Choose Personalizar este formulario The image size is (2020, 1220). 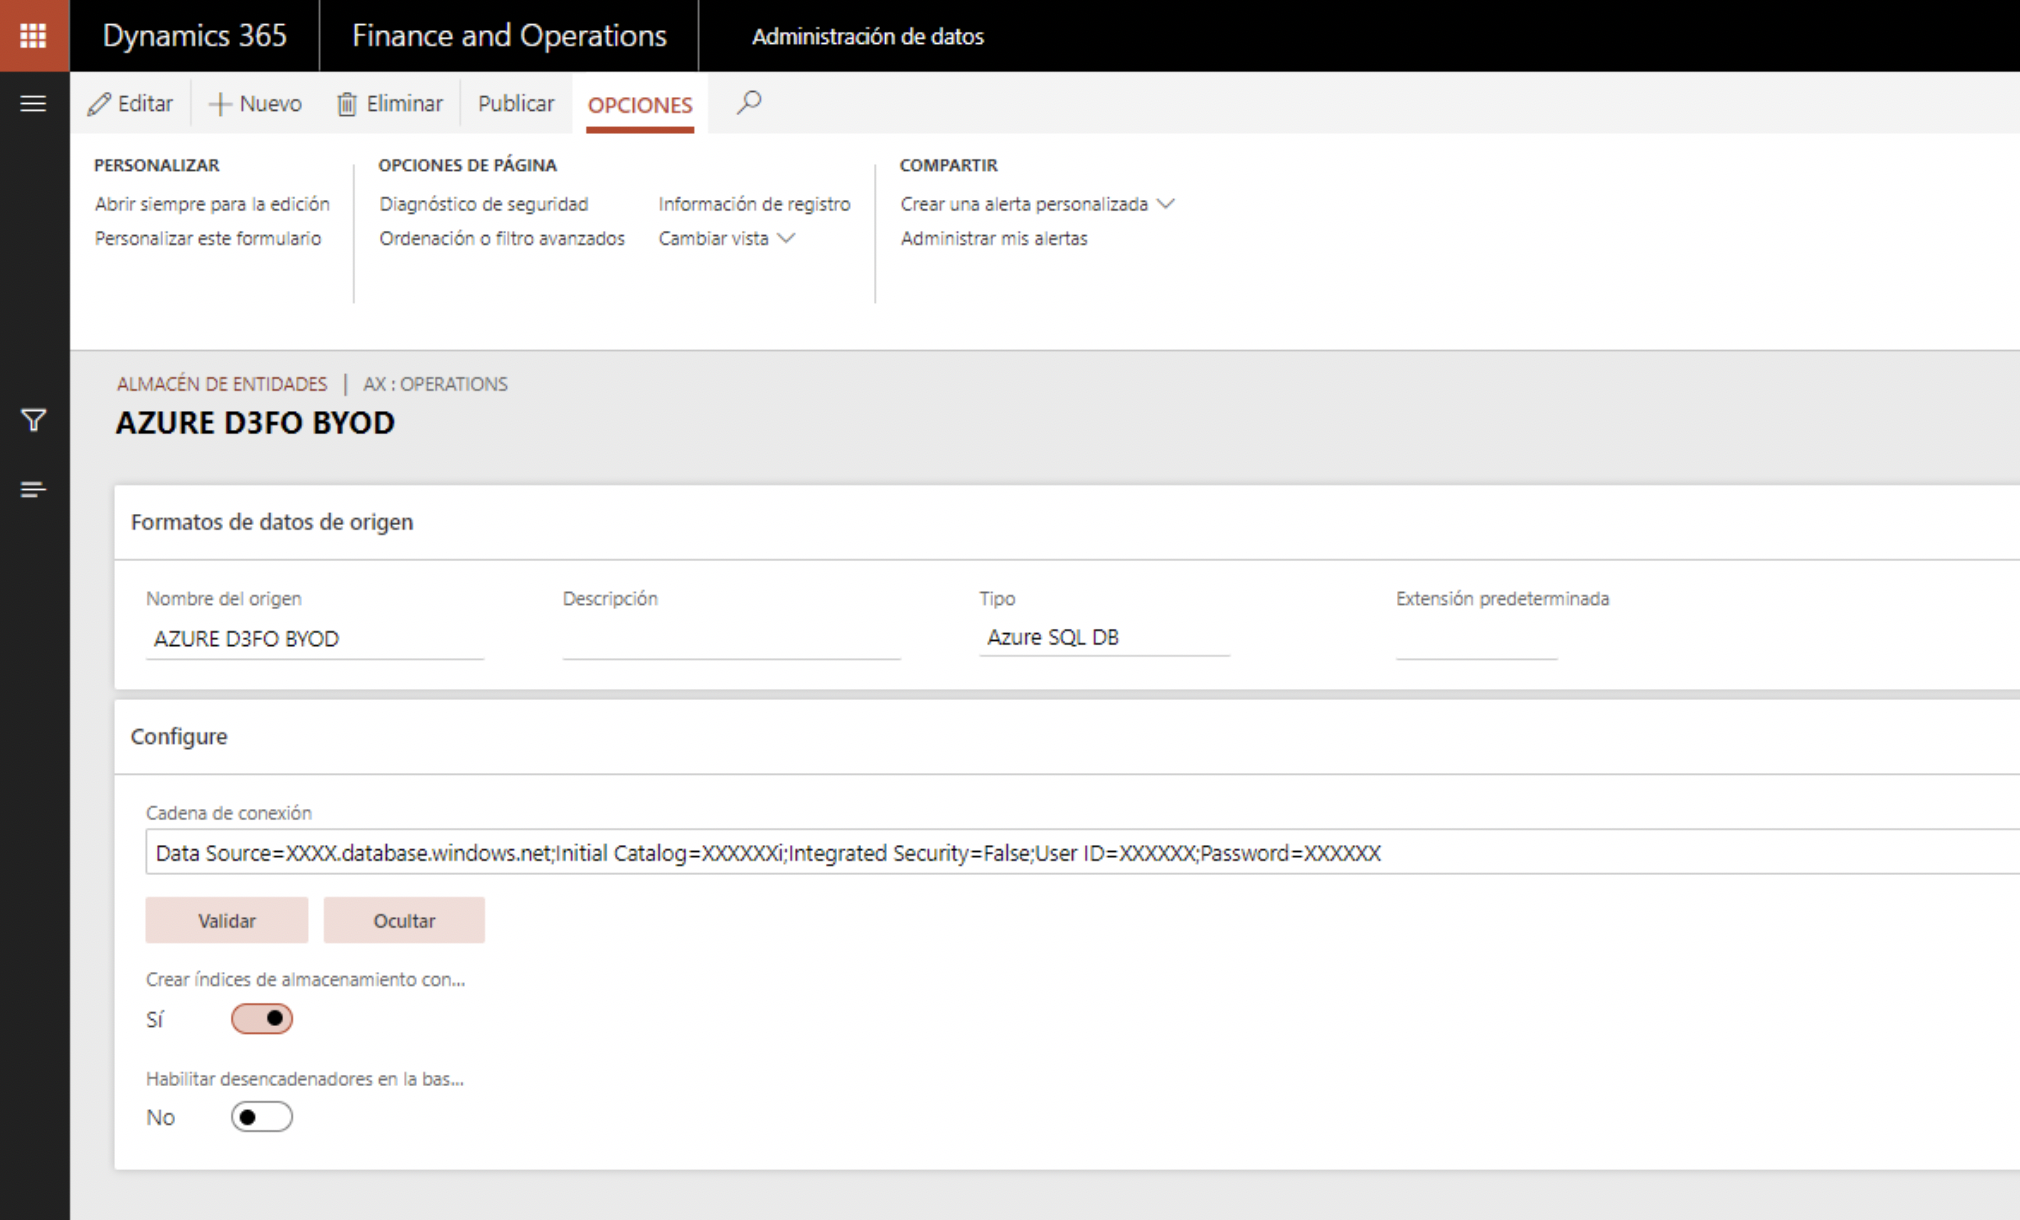click(x=208, y=238)
